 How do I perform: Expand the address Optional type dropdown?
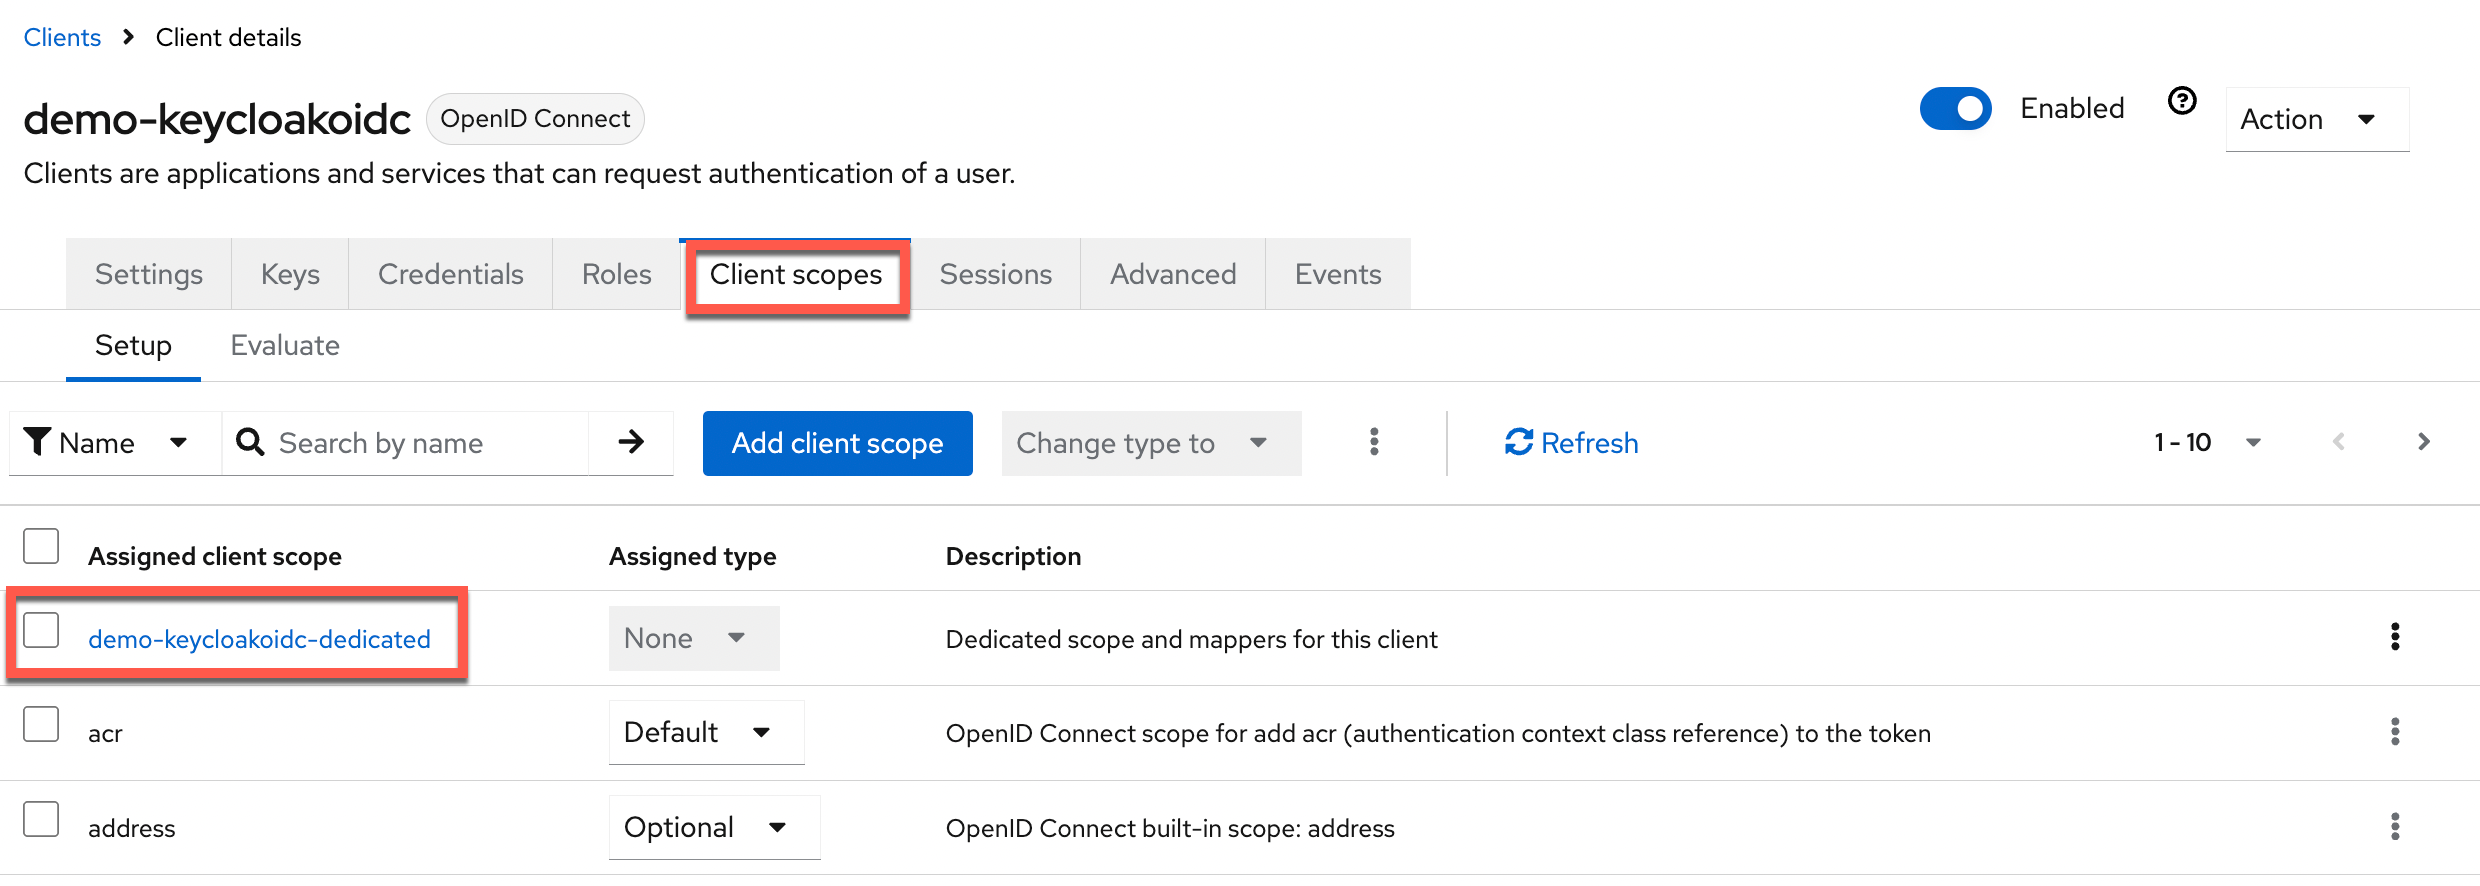(x=713, y=827)
